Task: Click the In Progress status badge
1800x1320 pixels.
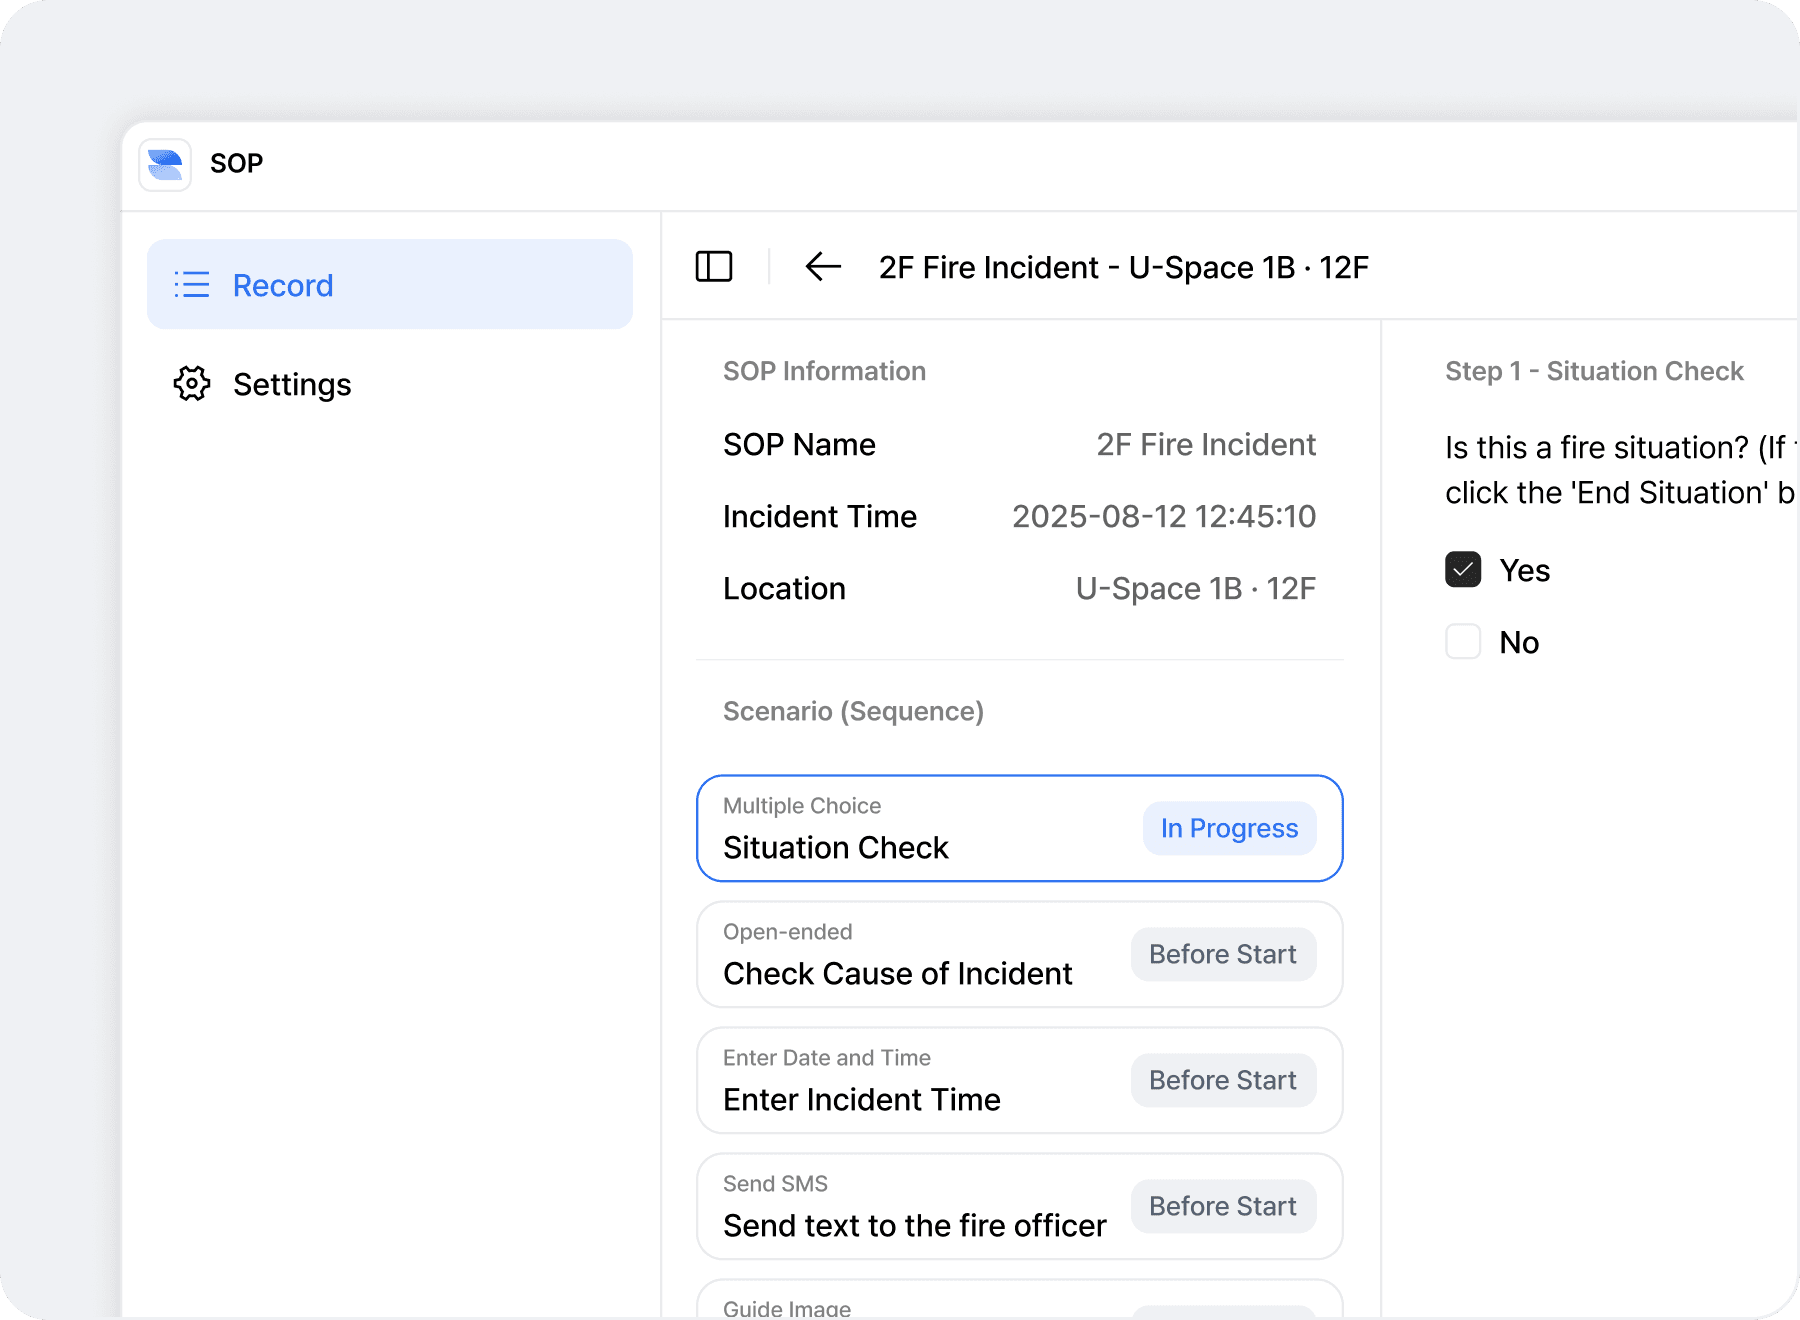Action: (1229, 829)
